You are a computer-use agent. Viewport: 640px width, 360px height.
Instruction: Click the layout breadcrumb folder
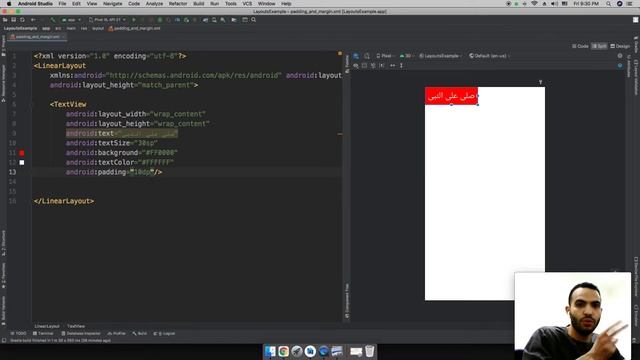pyautogui.click(x=98, y=29)
